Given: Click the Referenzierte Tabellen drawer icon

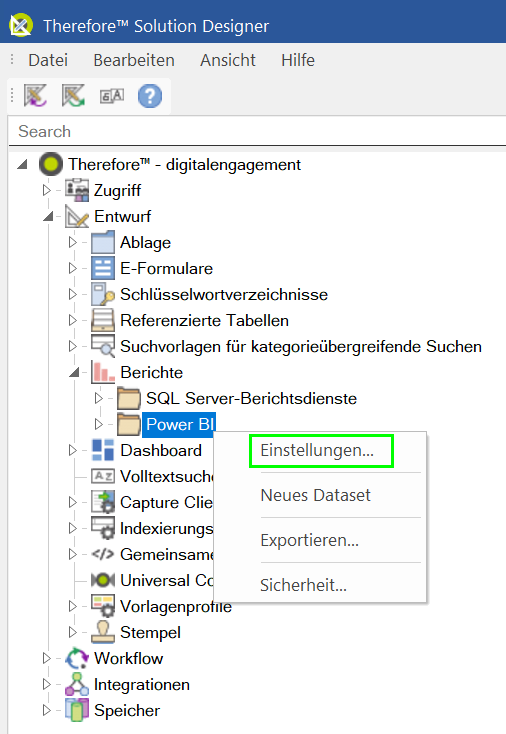Looking at the screenshot, I should pyautogui.click(x=103, y=320).
